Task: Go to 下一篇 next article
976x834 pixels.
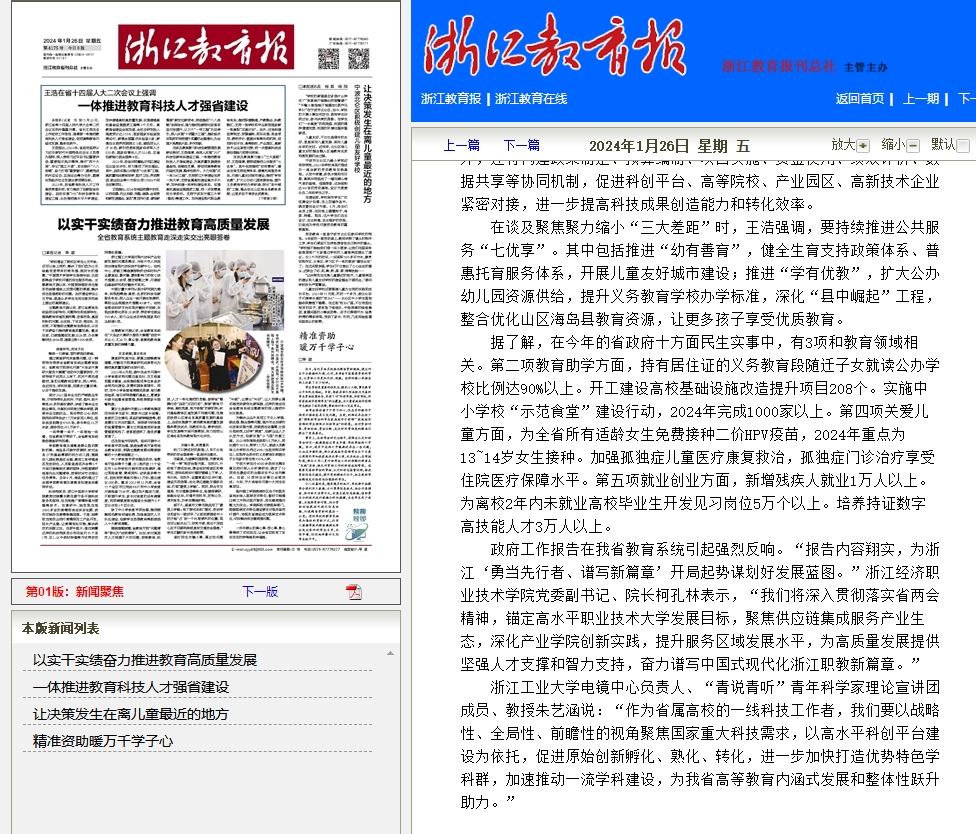Action: point(521,145)
